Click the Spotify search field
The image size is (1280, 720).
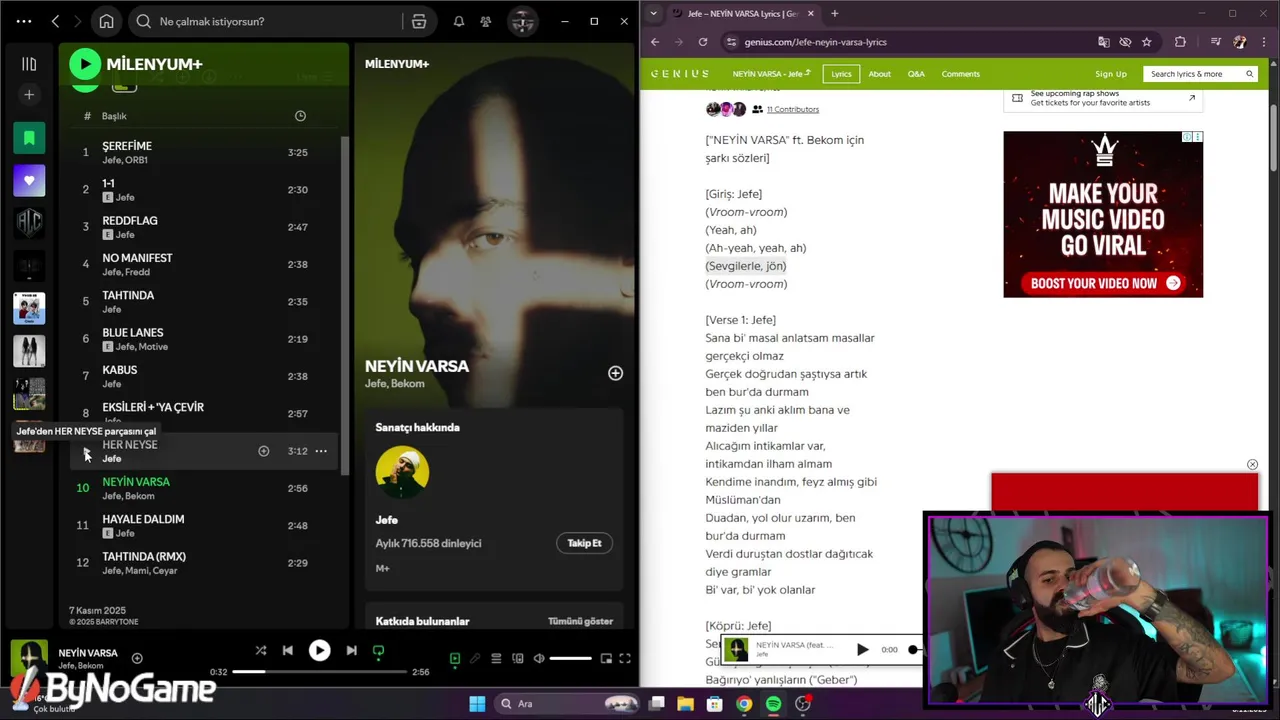[265, 21]
